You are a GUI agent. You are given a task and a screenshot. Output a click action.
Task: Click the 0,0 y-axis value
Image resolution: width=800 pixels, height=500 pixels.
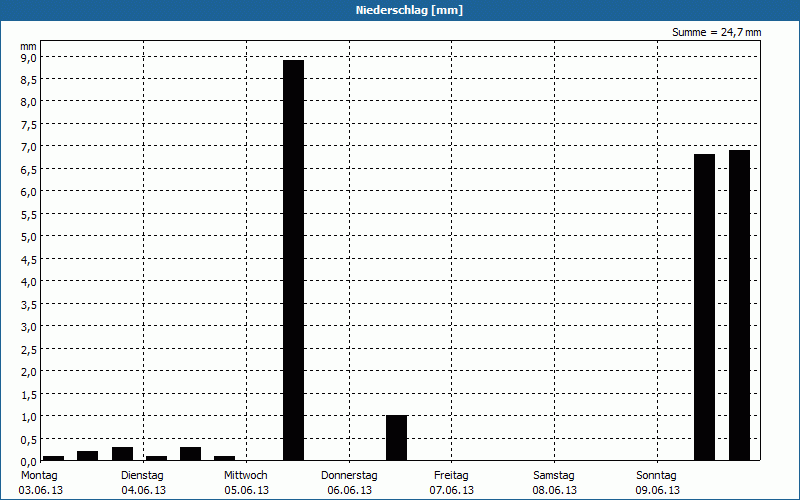(29, 461)
